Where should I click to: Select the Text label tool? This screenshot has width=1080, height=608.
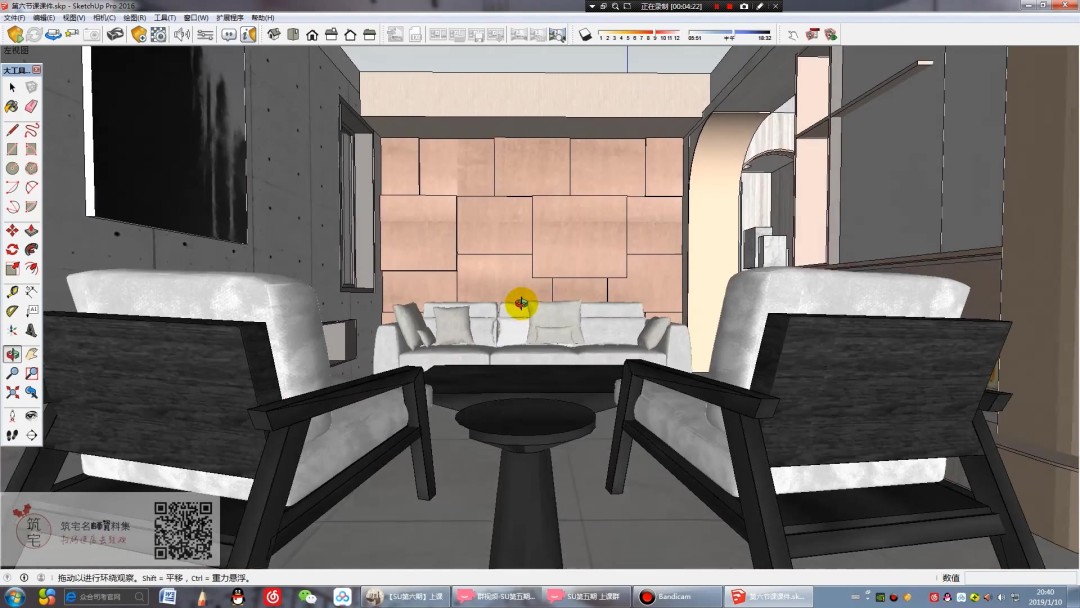pyautogui.click(x=32, y=311)
